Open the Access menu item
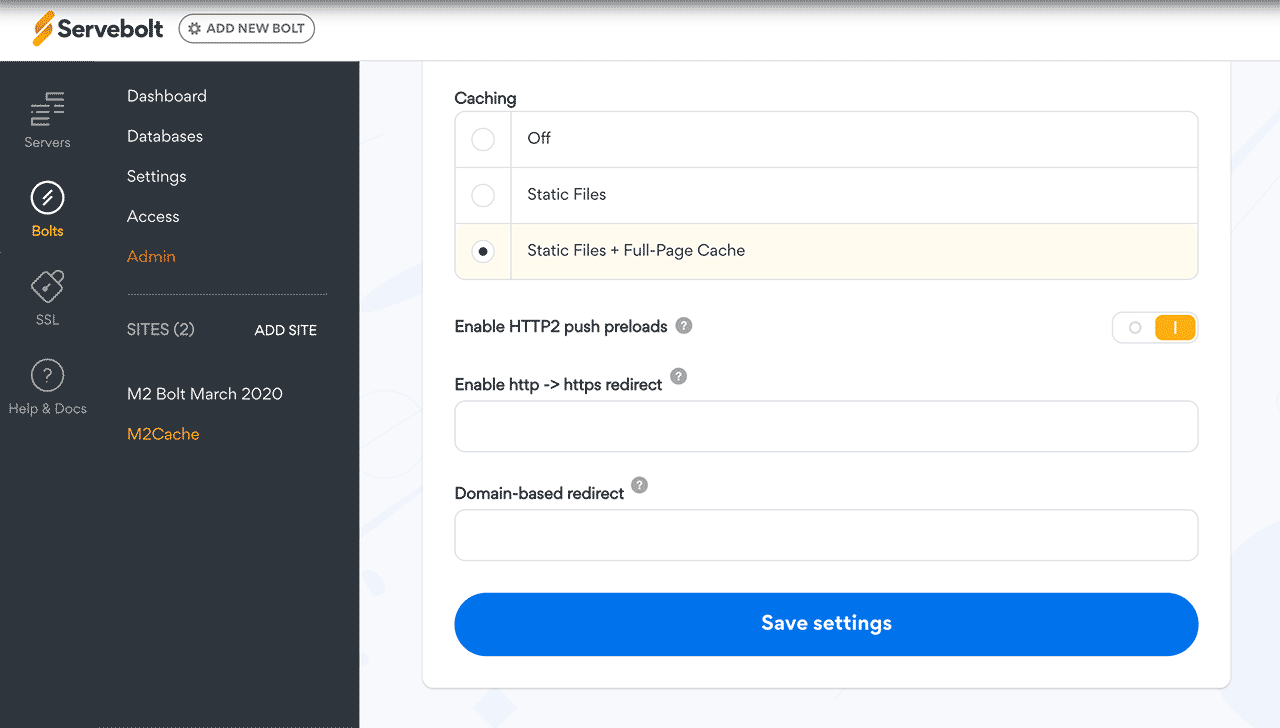1280x728 pixels. tap(153, 216)
